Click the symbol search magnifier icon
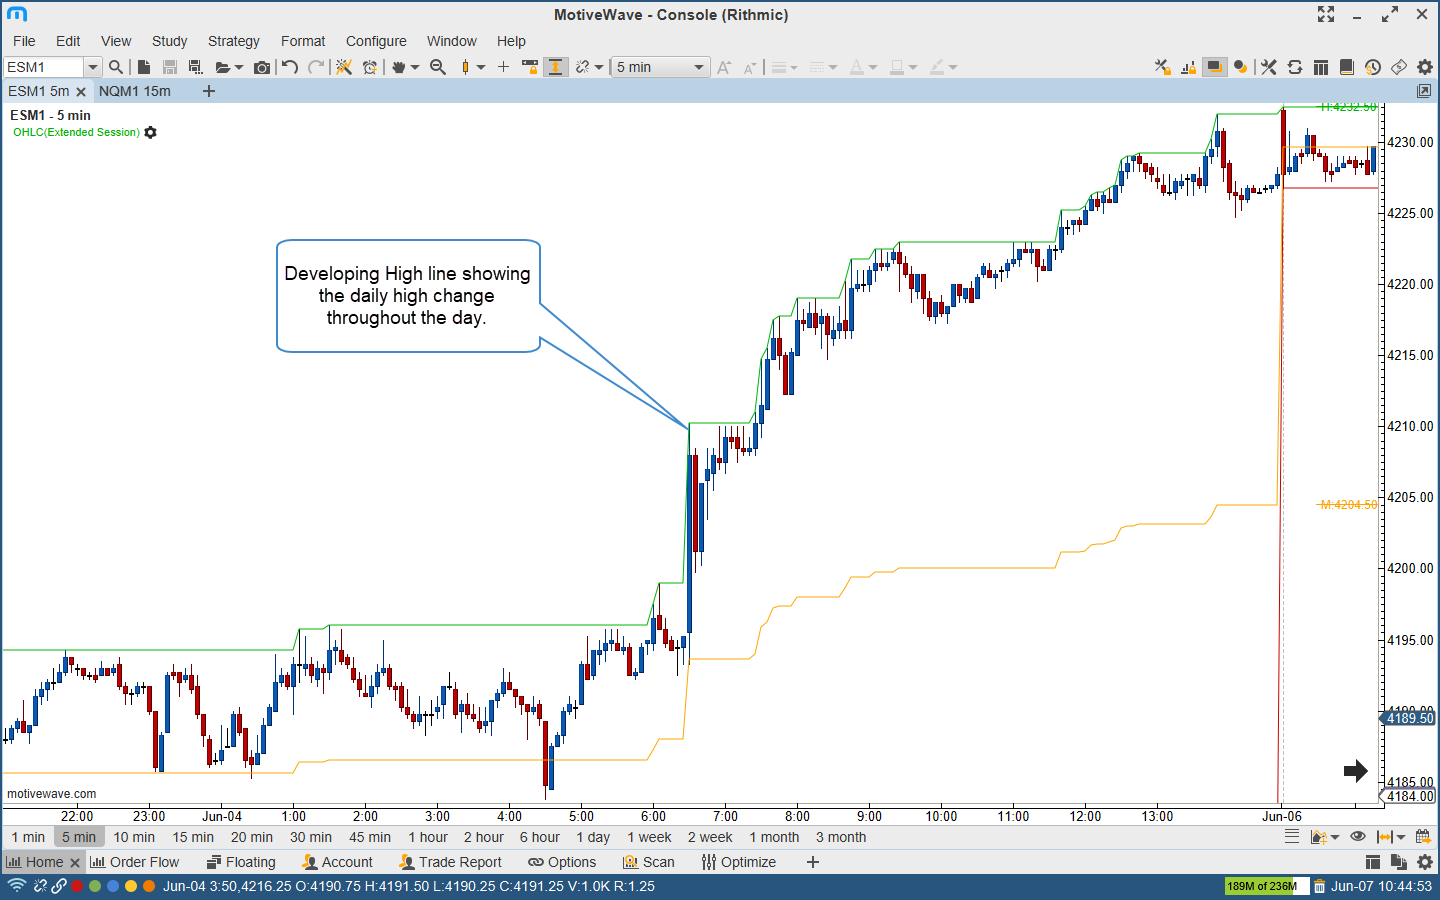The width and height of the screenshot is (1440, 900). tap(116, 67)
